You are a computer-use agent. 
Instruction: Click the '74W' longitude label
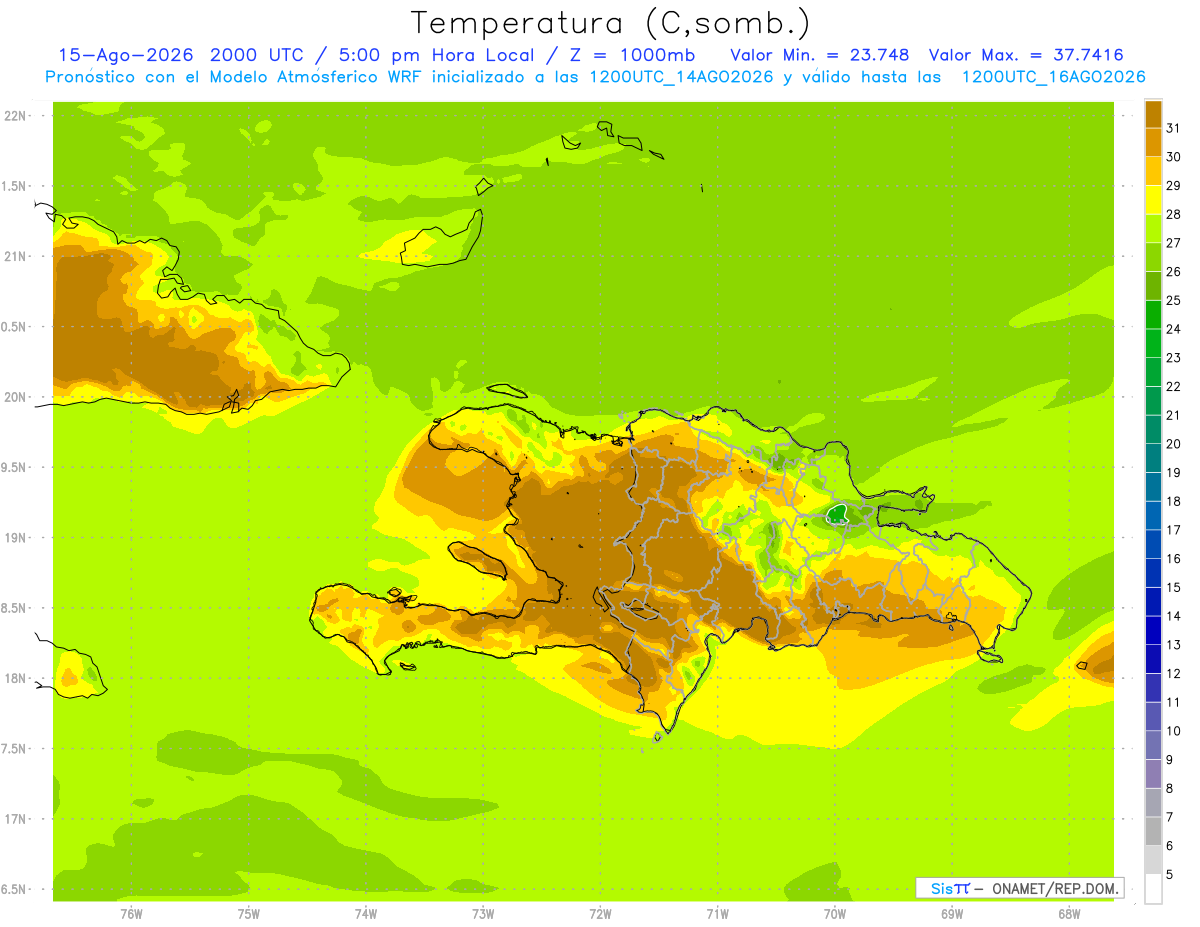pyautogui.click(x=365, y=913)
